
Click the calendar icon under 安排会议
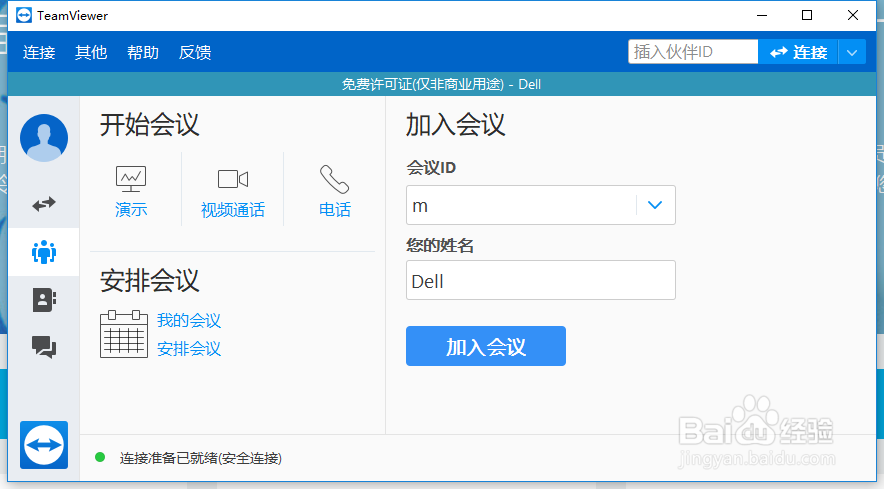[124, 334]
